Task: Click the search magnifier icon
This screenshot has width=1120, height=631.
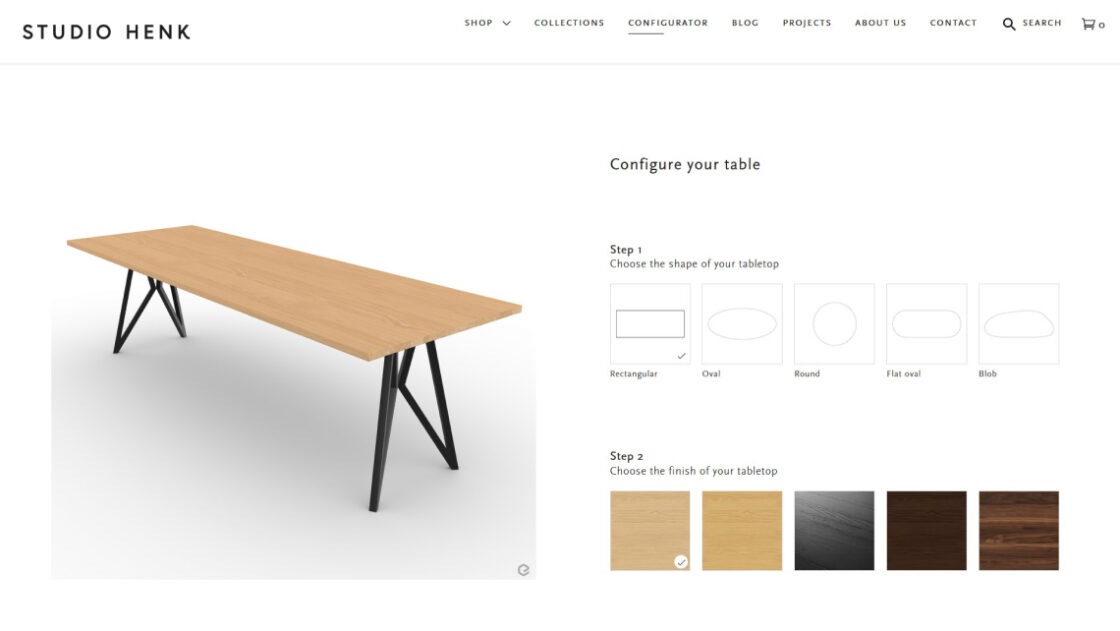Action: (x=1009, y=24)
